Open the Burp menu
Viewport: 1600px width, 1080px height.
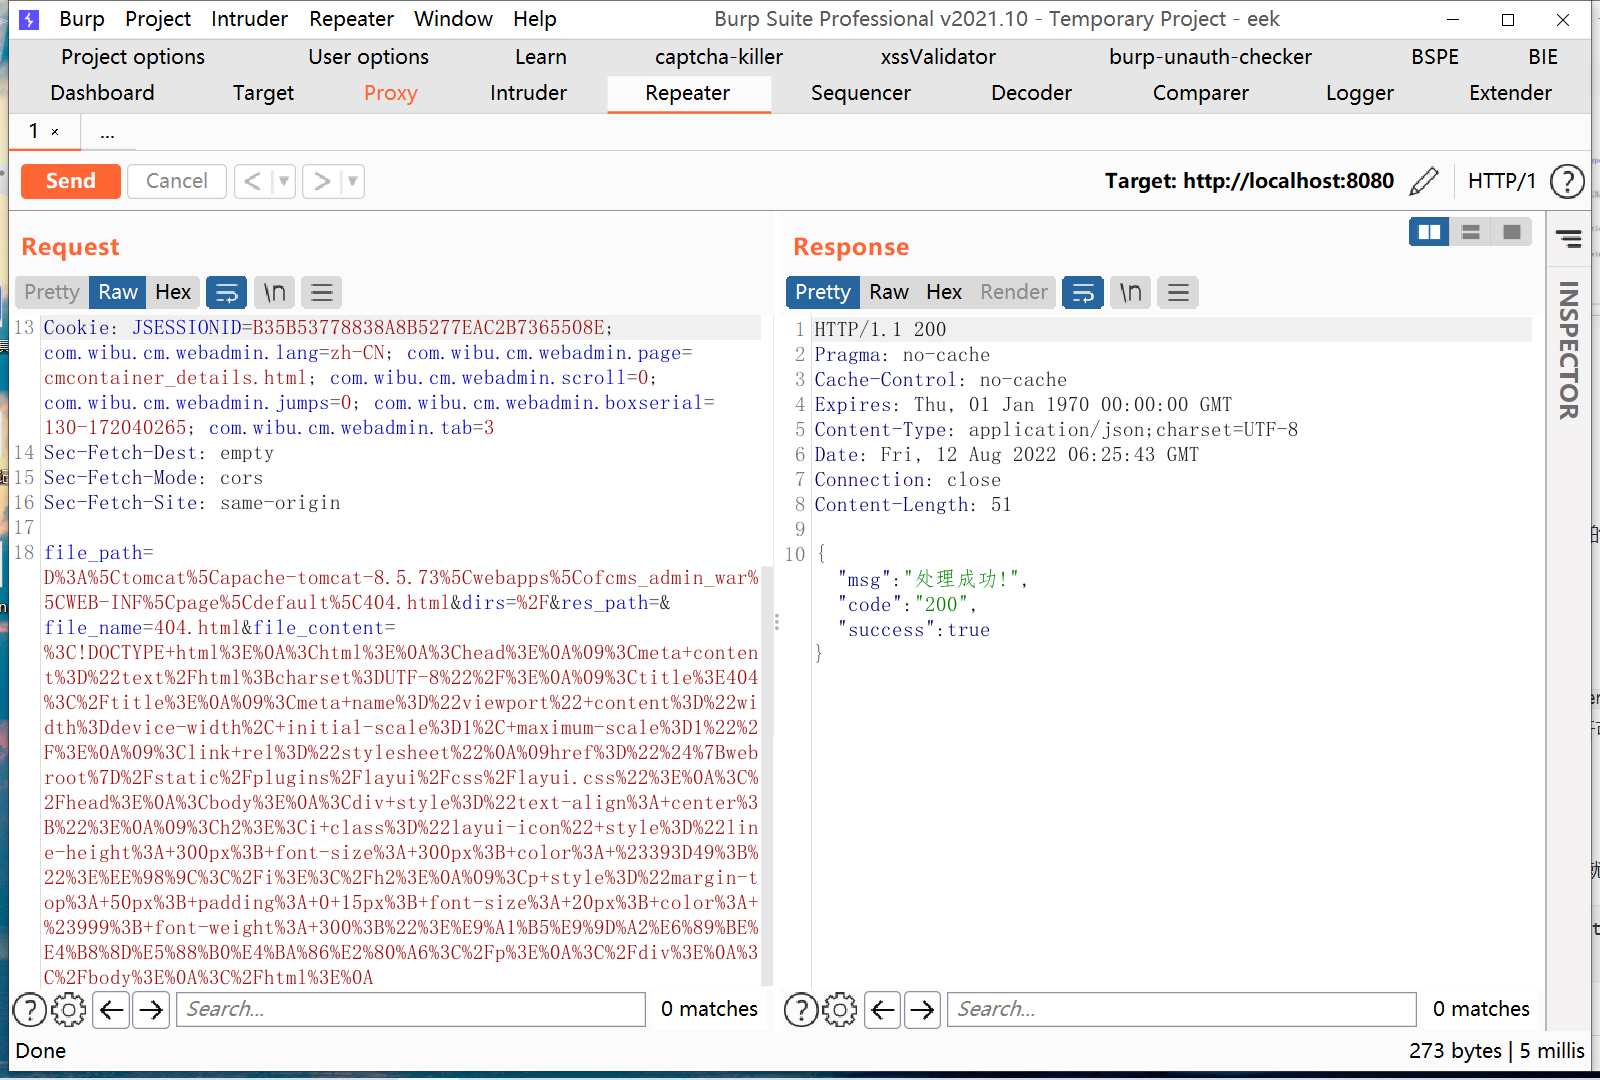[x=82, y=19]
